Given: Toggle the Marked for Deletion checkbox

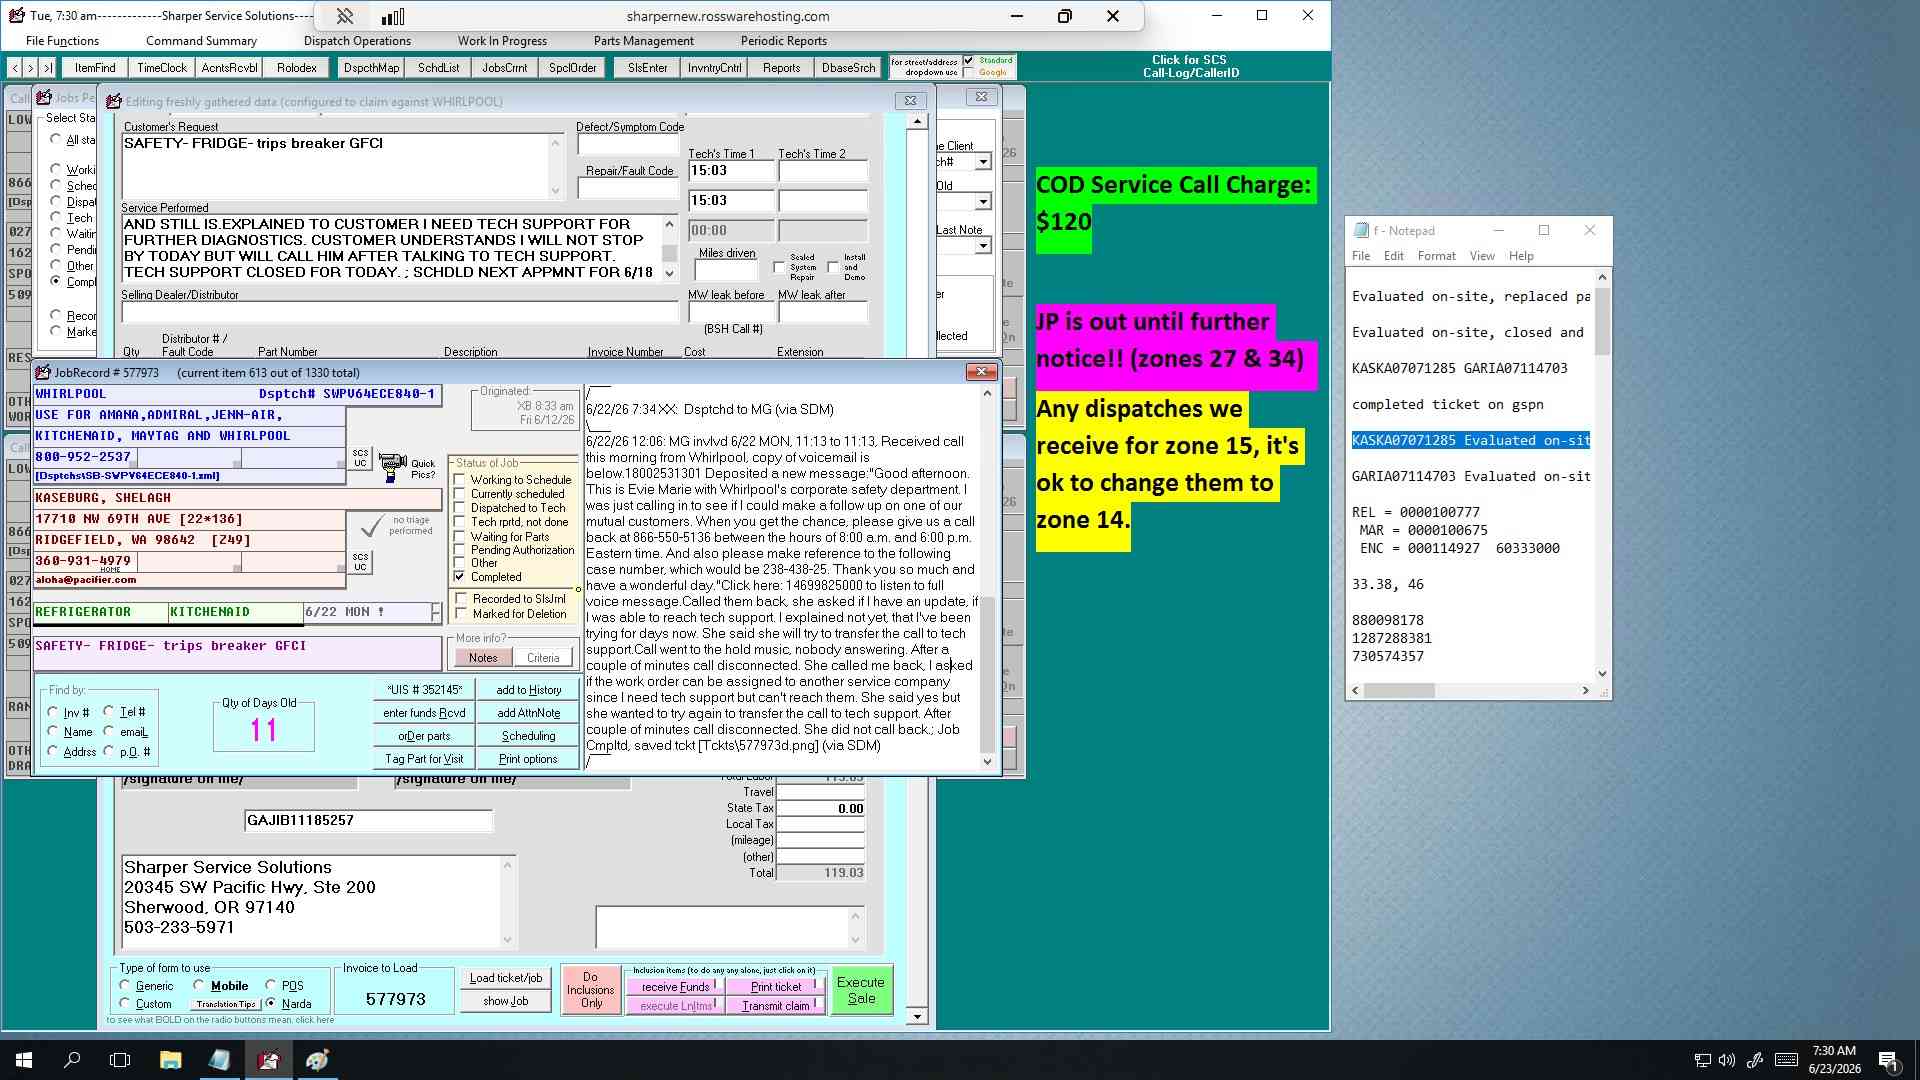Looking at the screenshot, I should [x=461, y=614].
